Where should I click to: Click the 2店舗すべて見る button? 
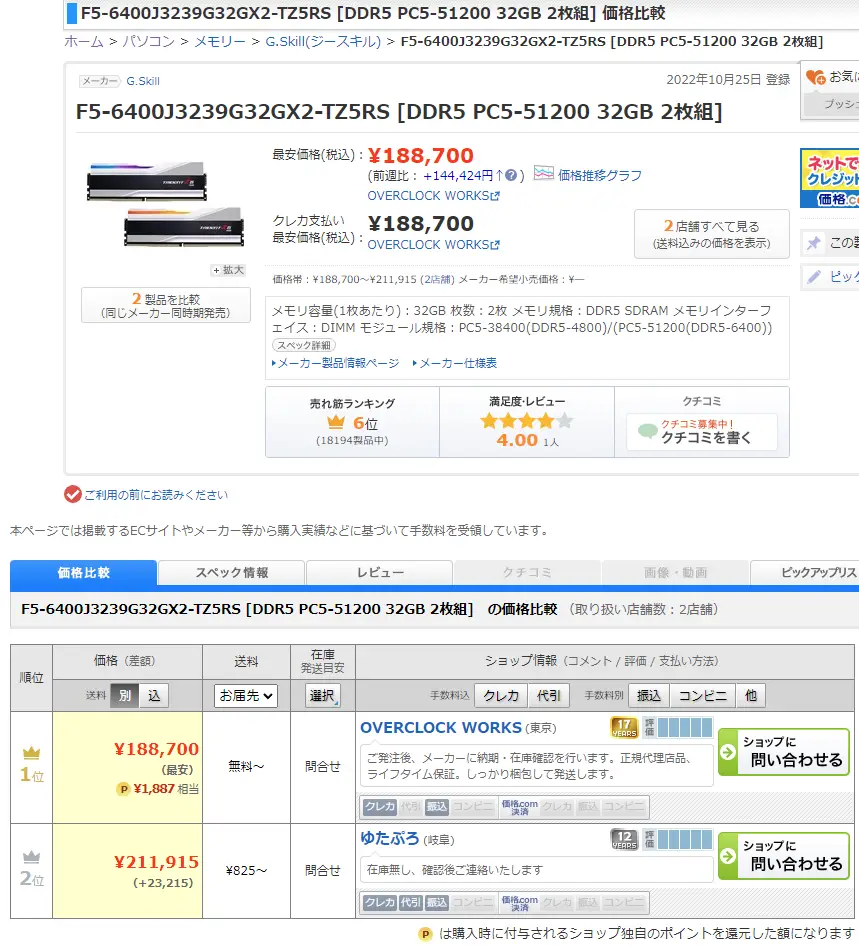point(711,234)
